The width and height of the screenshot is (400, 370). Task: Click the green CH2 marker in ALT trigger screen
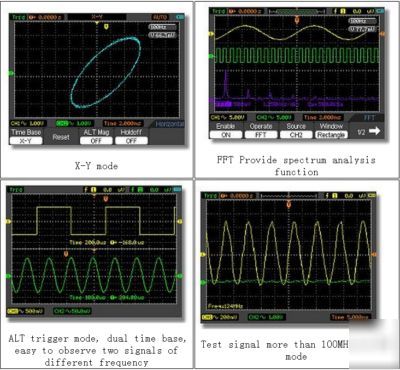tap(9, 276)
